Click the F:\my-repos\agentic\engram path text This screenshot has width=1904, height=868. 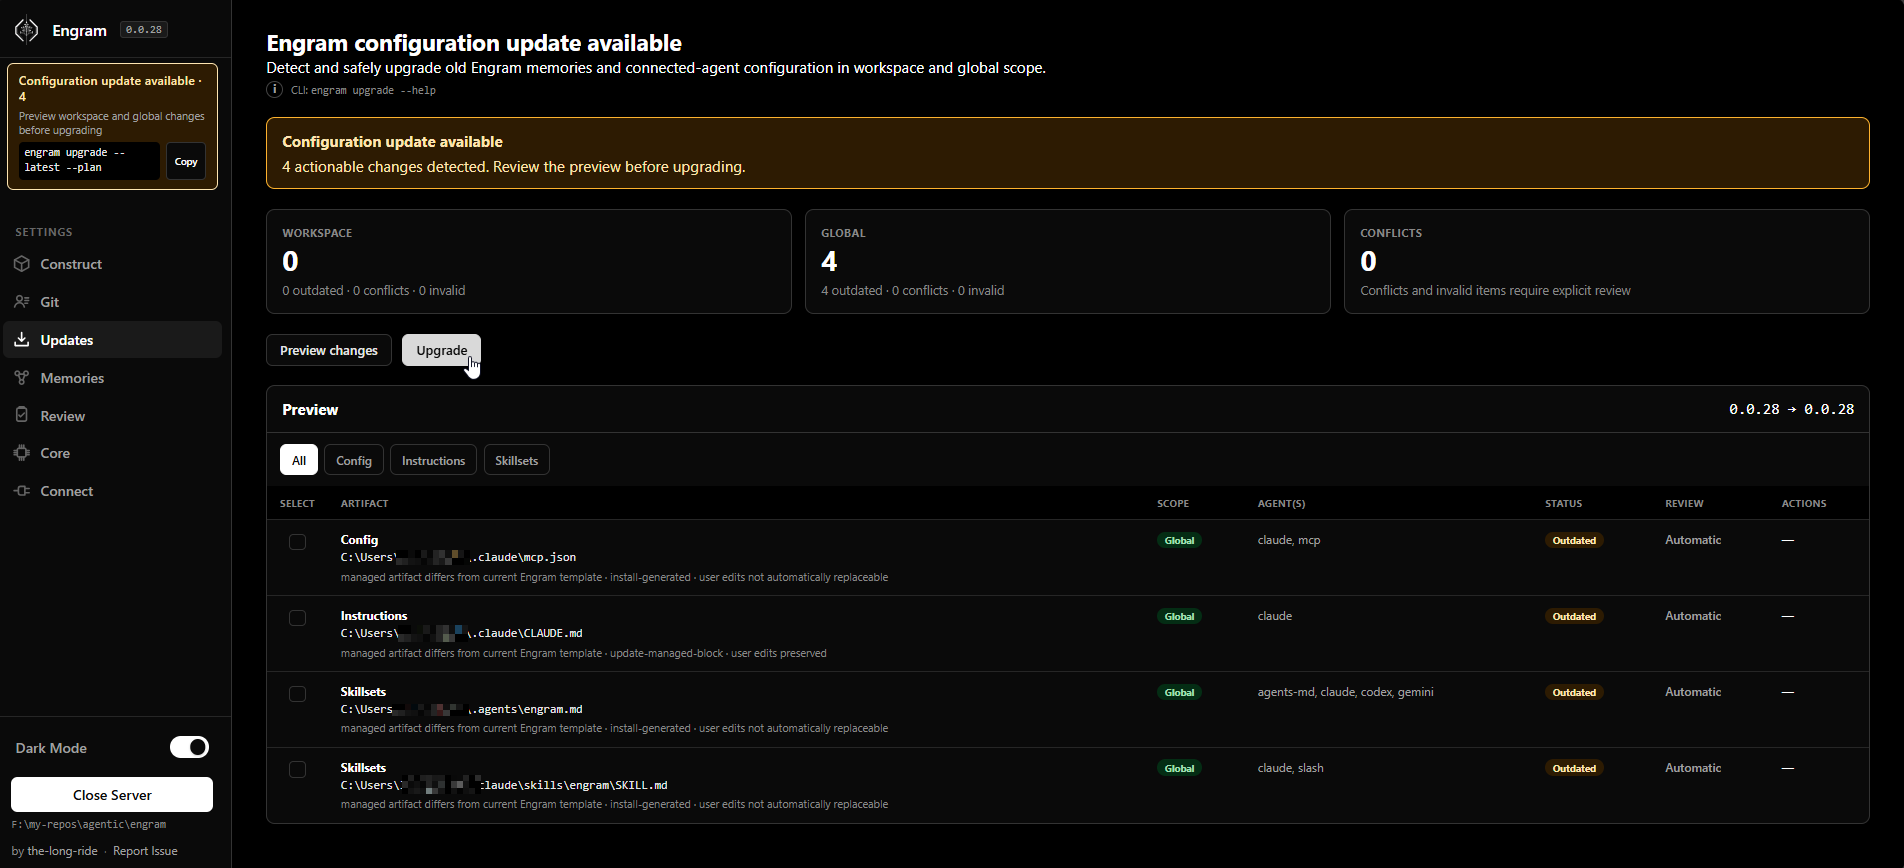(x=89, y=825)
